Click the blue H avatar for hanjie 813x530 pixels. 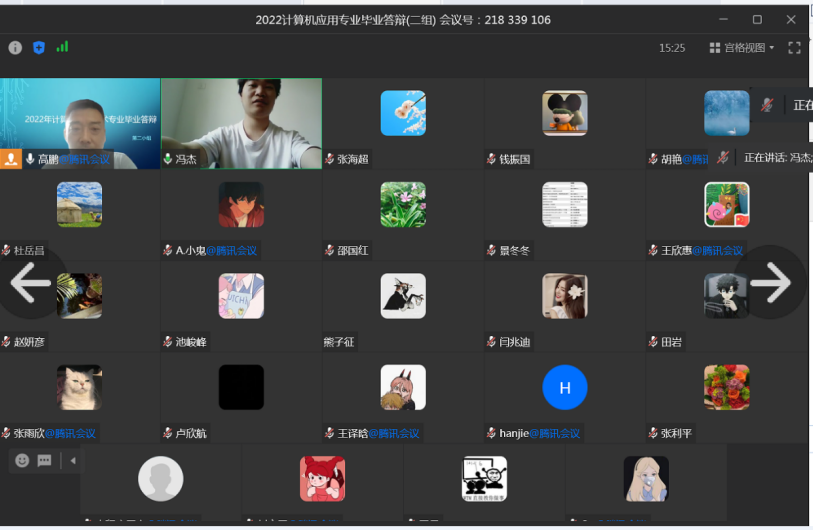564,387
